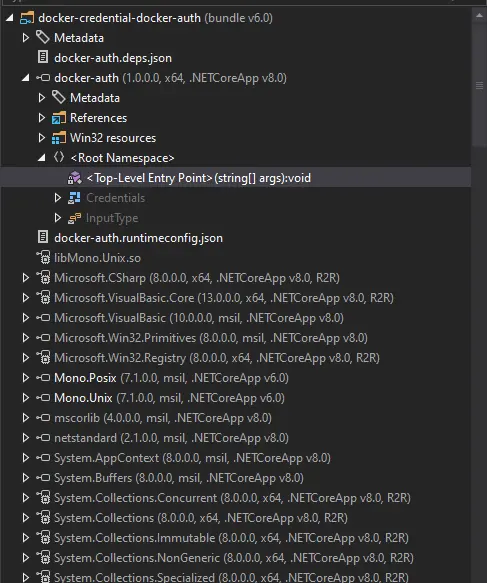Click the file icon of docker-auth.runtimeconfig.json

click(x=43, y=237)
